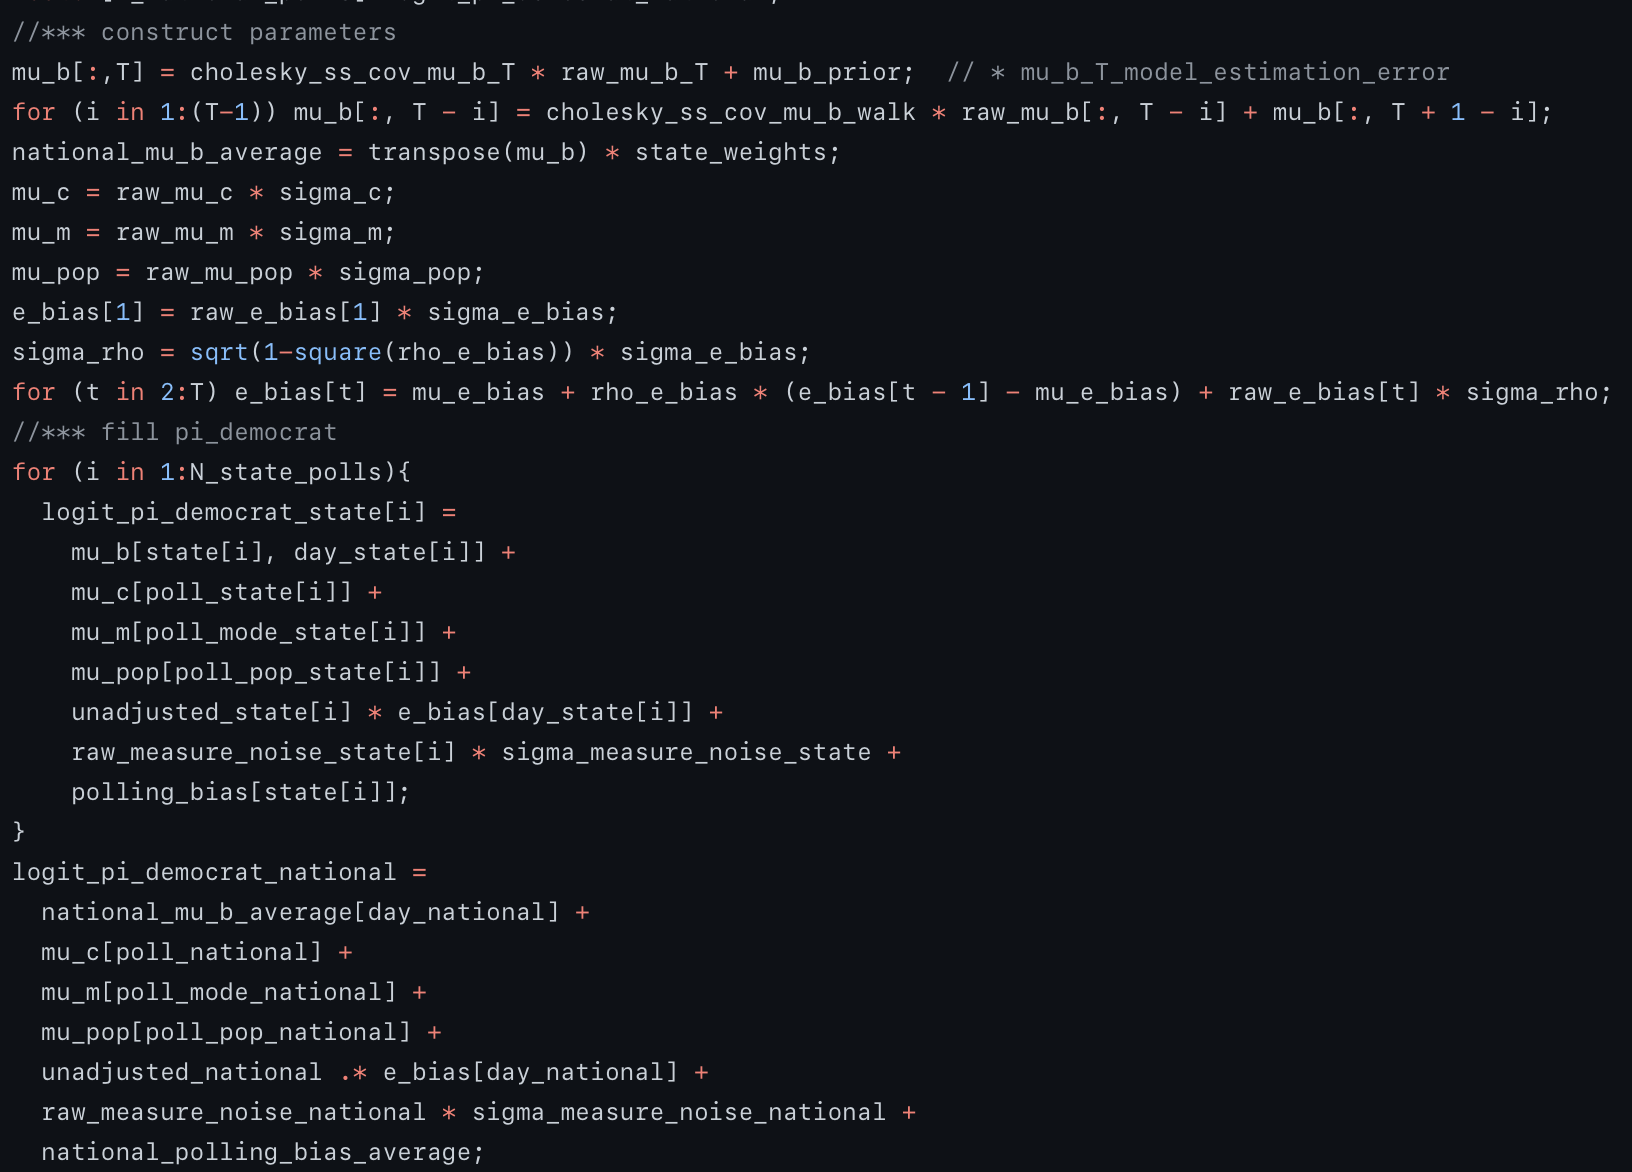Click N_state_polls in the for loop header

[285, 472]
